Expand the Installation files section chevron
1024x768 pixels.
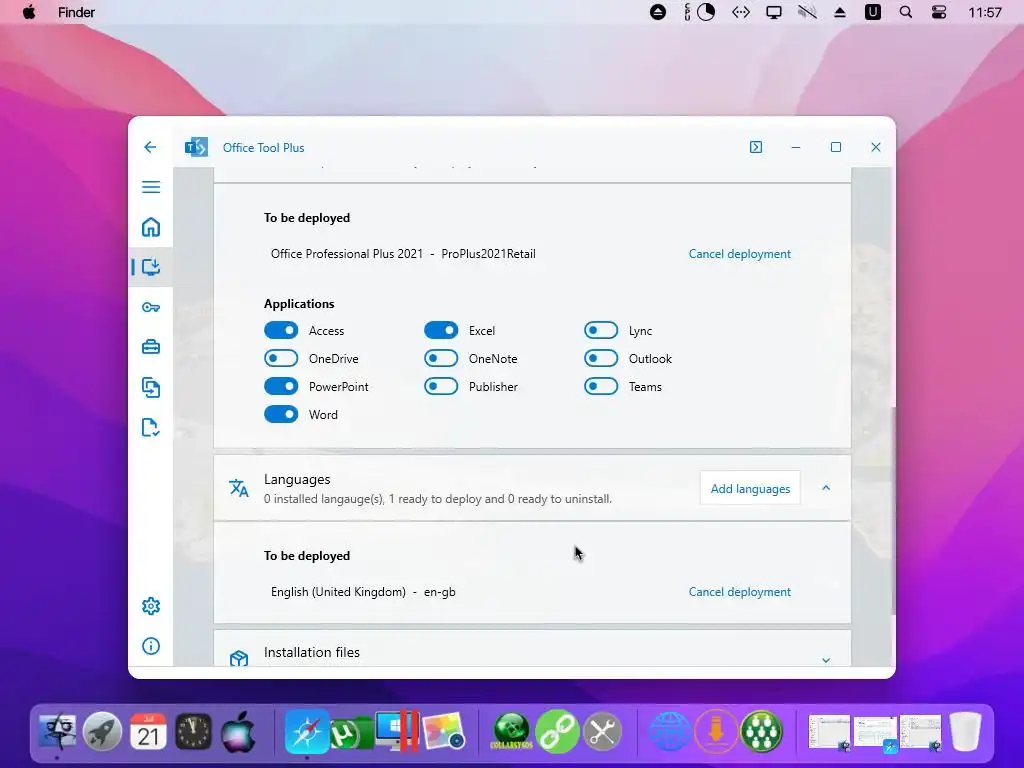pos(825,660)
